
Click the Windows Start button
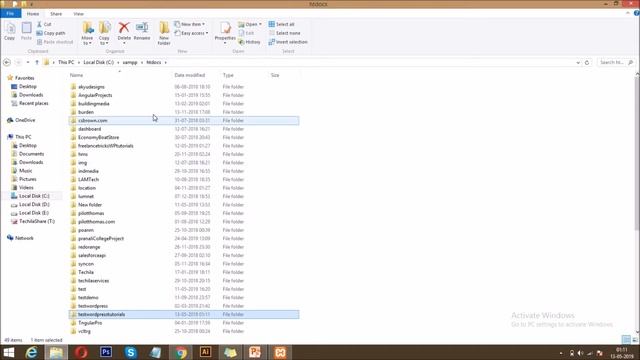9,352
